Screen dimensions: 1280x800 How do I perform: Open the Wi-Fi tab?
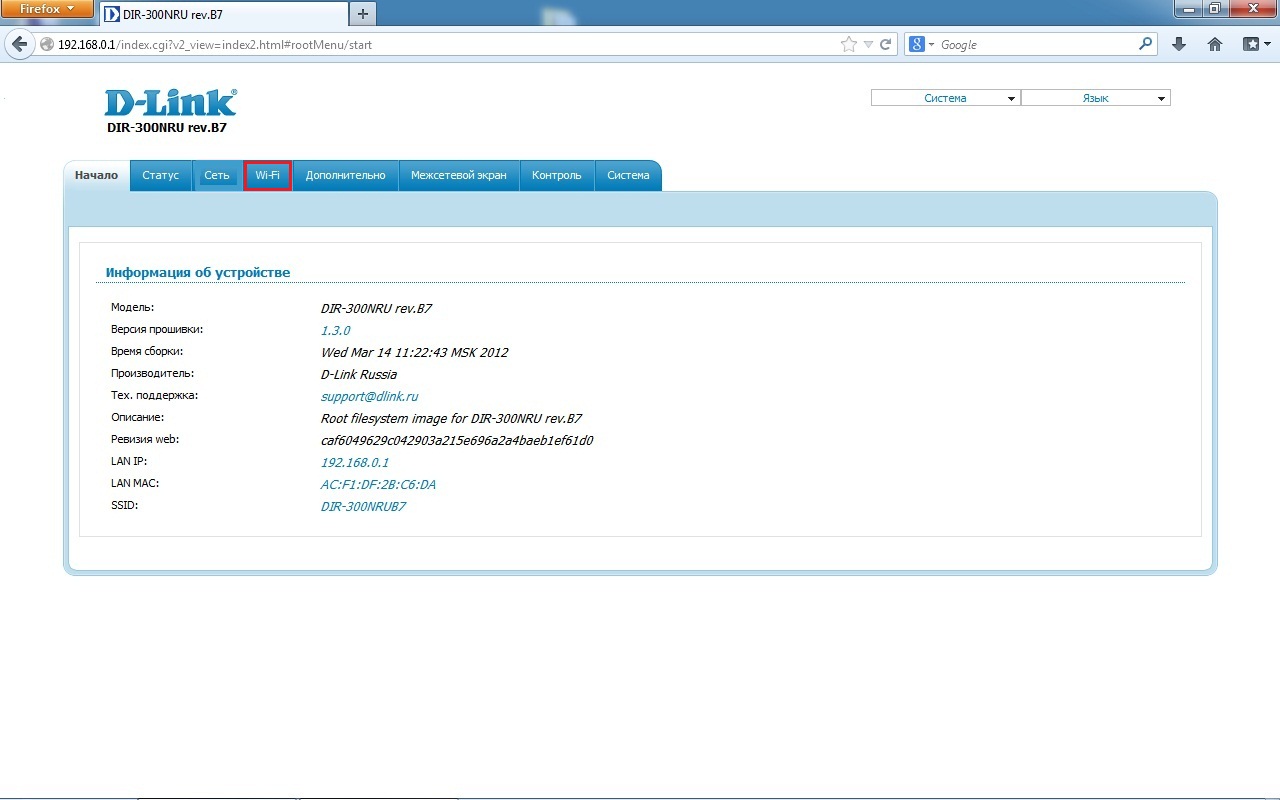(267, 175)
